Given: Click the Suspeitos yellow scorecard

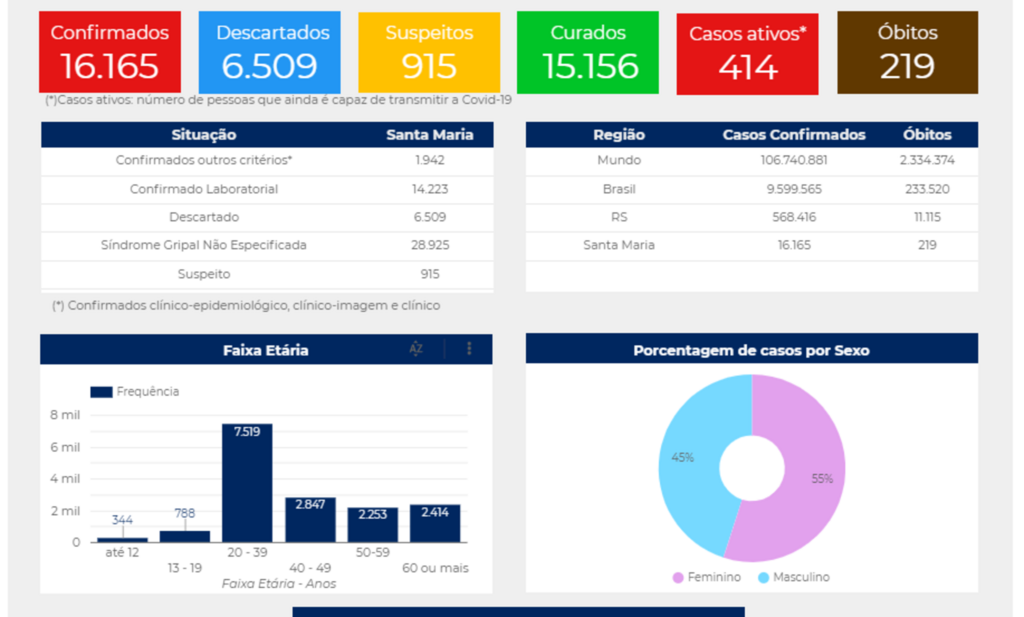Looking at the screenshot, I should 429,52.
